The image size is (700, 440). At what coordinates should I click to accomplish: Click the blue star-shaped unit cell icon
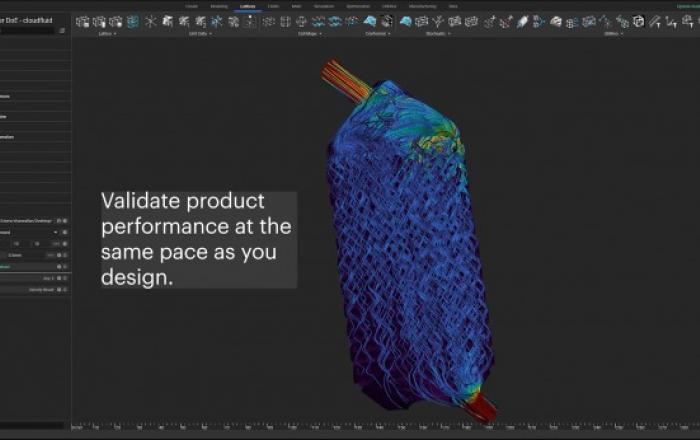(217, 21)
